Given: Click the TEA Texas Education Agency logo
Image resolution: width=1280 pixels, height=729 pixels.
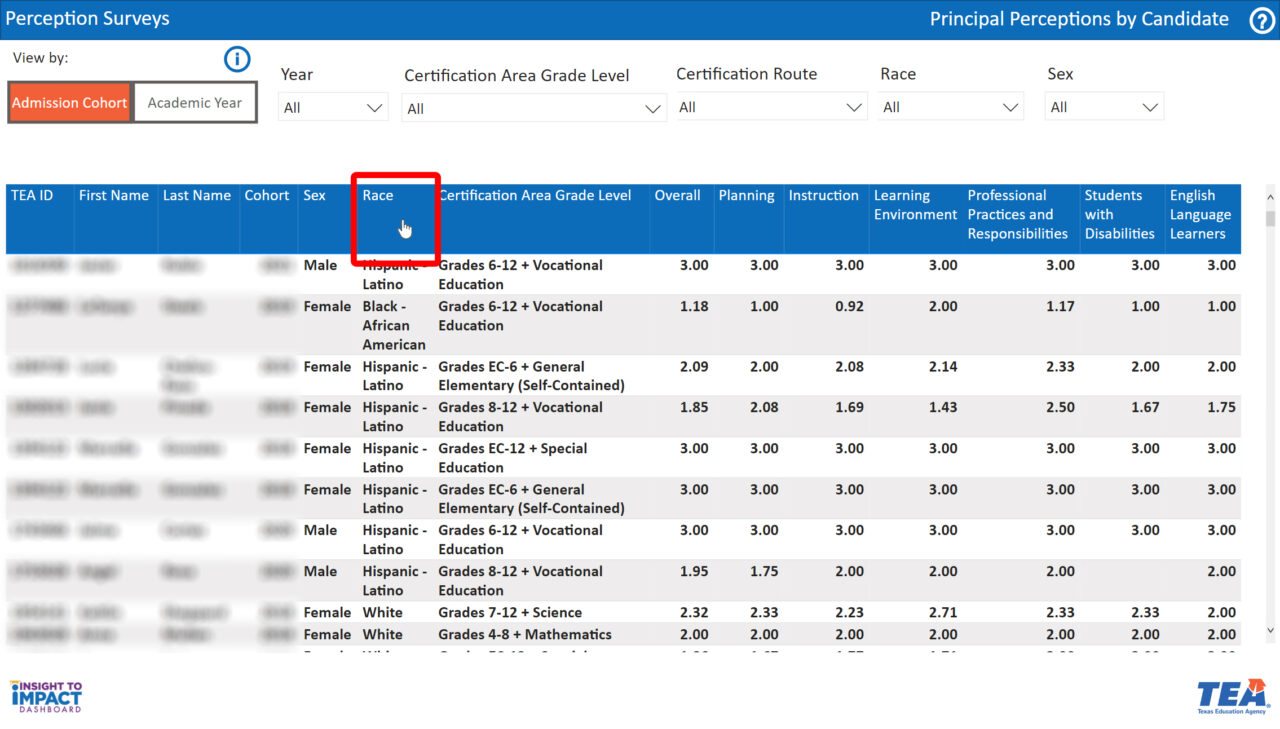Looking at the screenshot, I should [1233, 697].
